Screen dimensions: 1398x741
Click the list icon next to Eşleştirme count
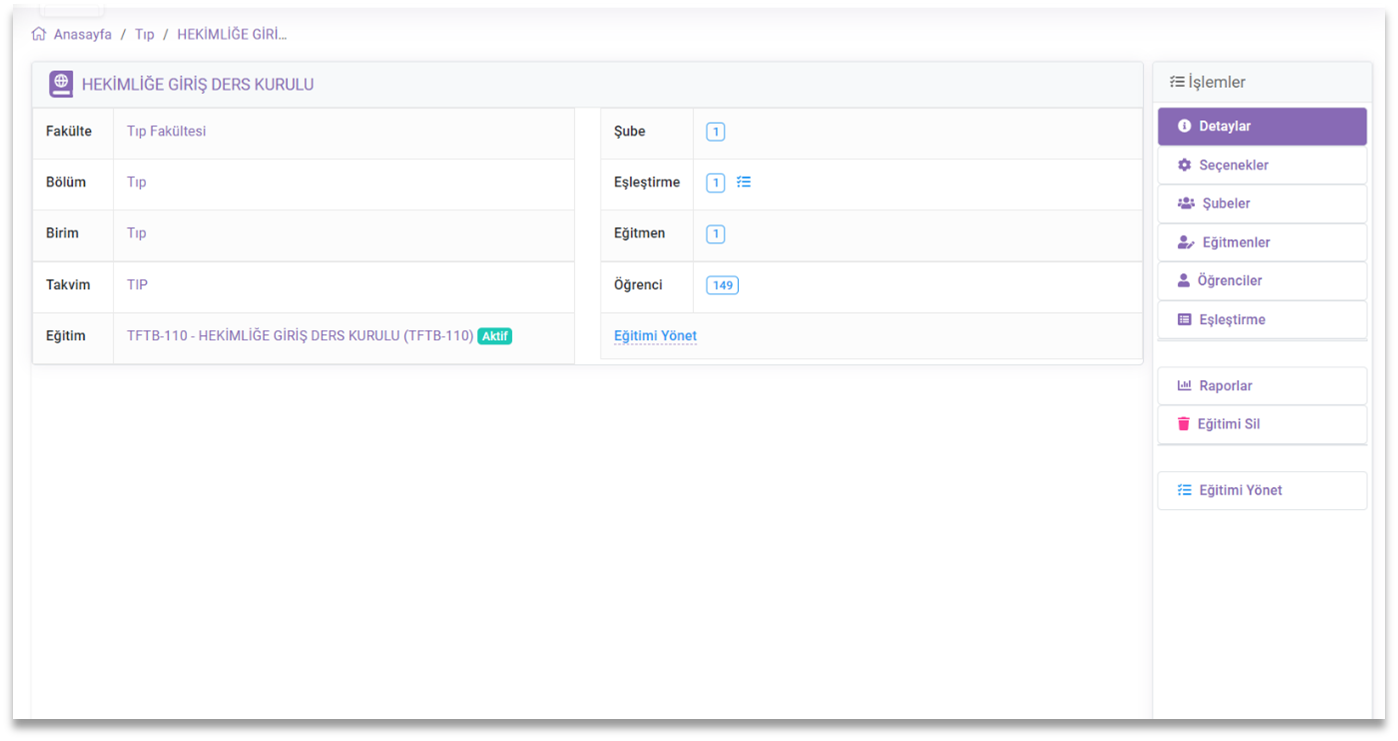pyautogui.click(x=744, y=182)
